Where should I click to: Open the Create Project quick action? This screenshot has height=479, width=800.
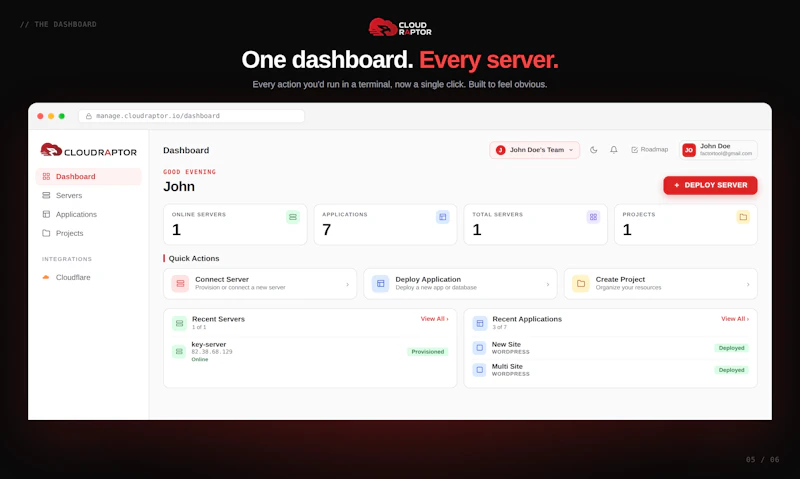pyautogui.click(x=661, y=284)
